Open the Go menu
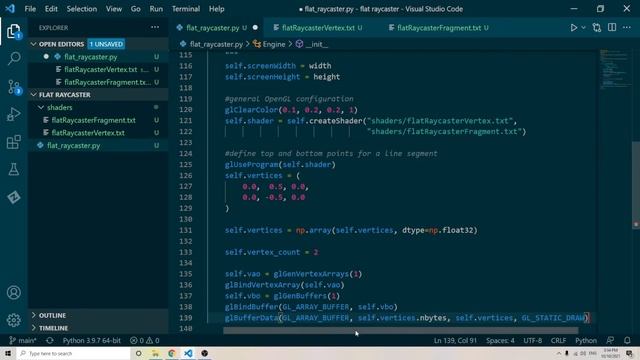This screenshot has height=360, width=640. coord(136,9)
